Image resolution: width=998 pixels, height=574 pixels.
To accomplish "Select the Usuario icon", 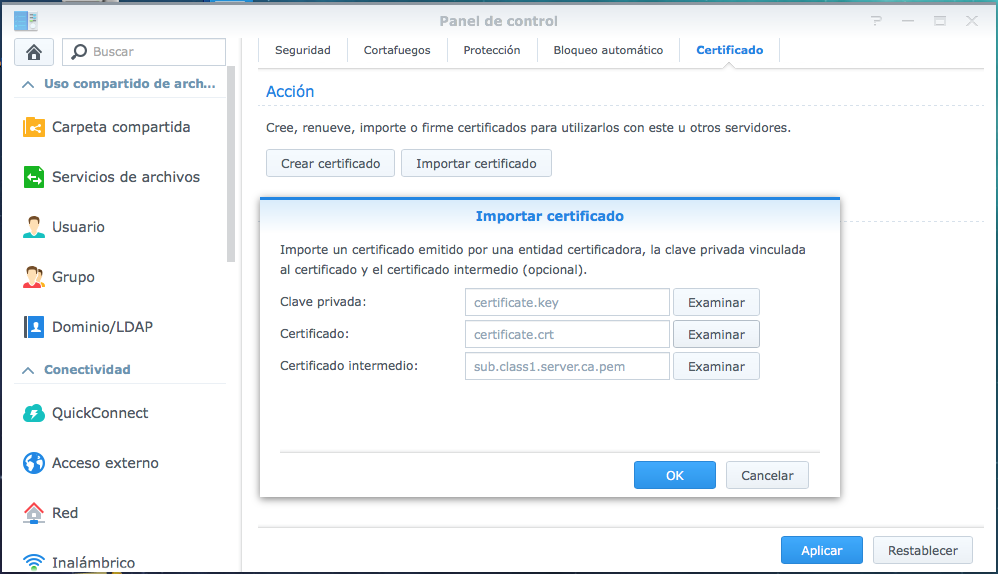I will (34, 227).
